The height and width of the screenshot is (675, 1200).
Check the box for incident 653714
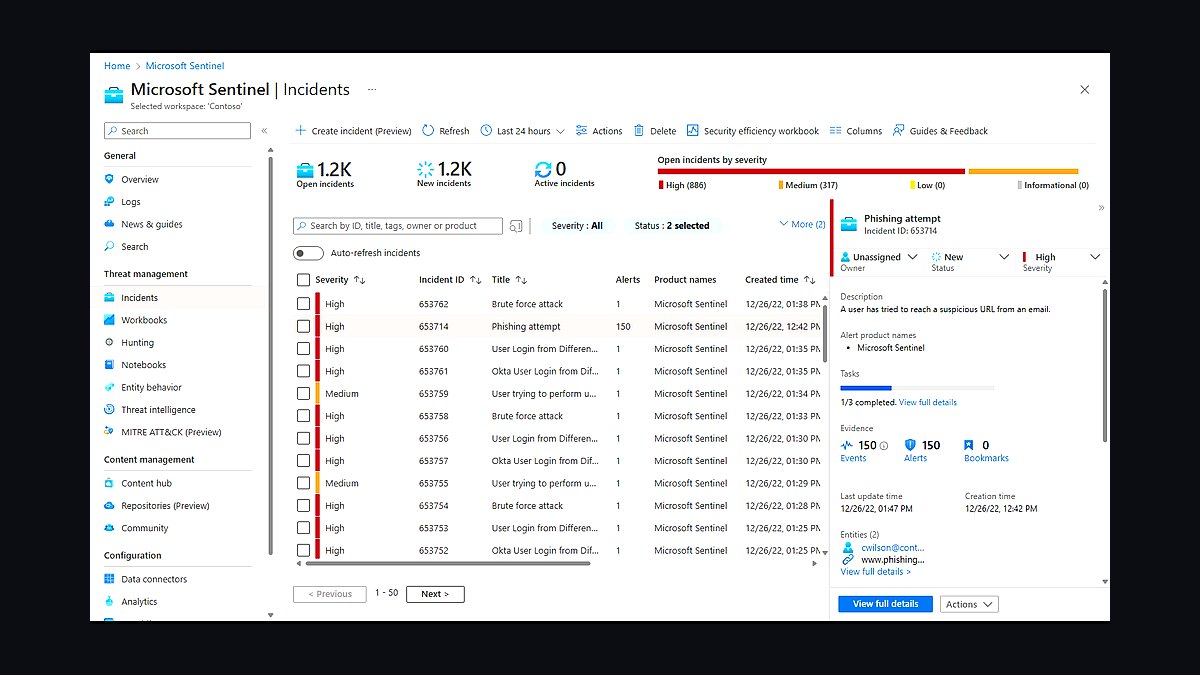[x=304, y=326]
